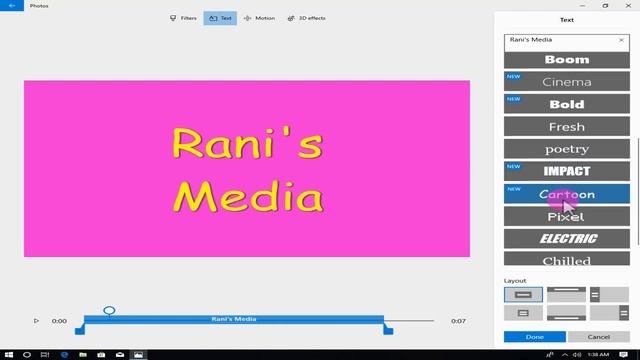Screen dimensions: 640x360
Task: Choose the Pixel text style
Action: pos(567,216)
